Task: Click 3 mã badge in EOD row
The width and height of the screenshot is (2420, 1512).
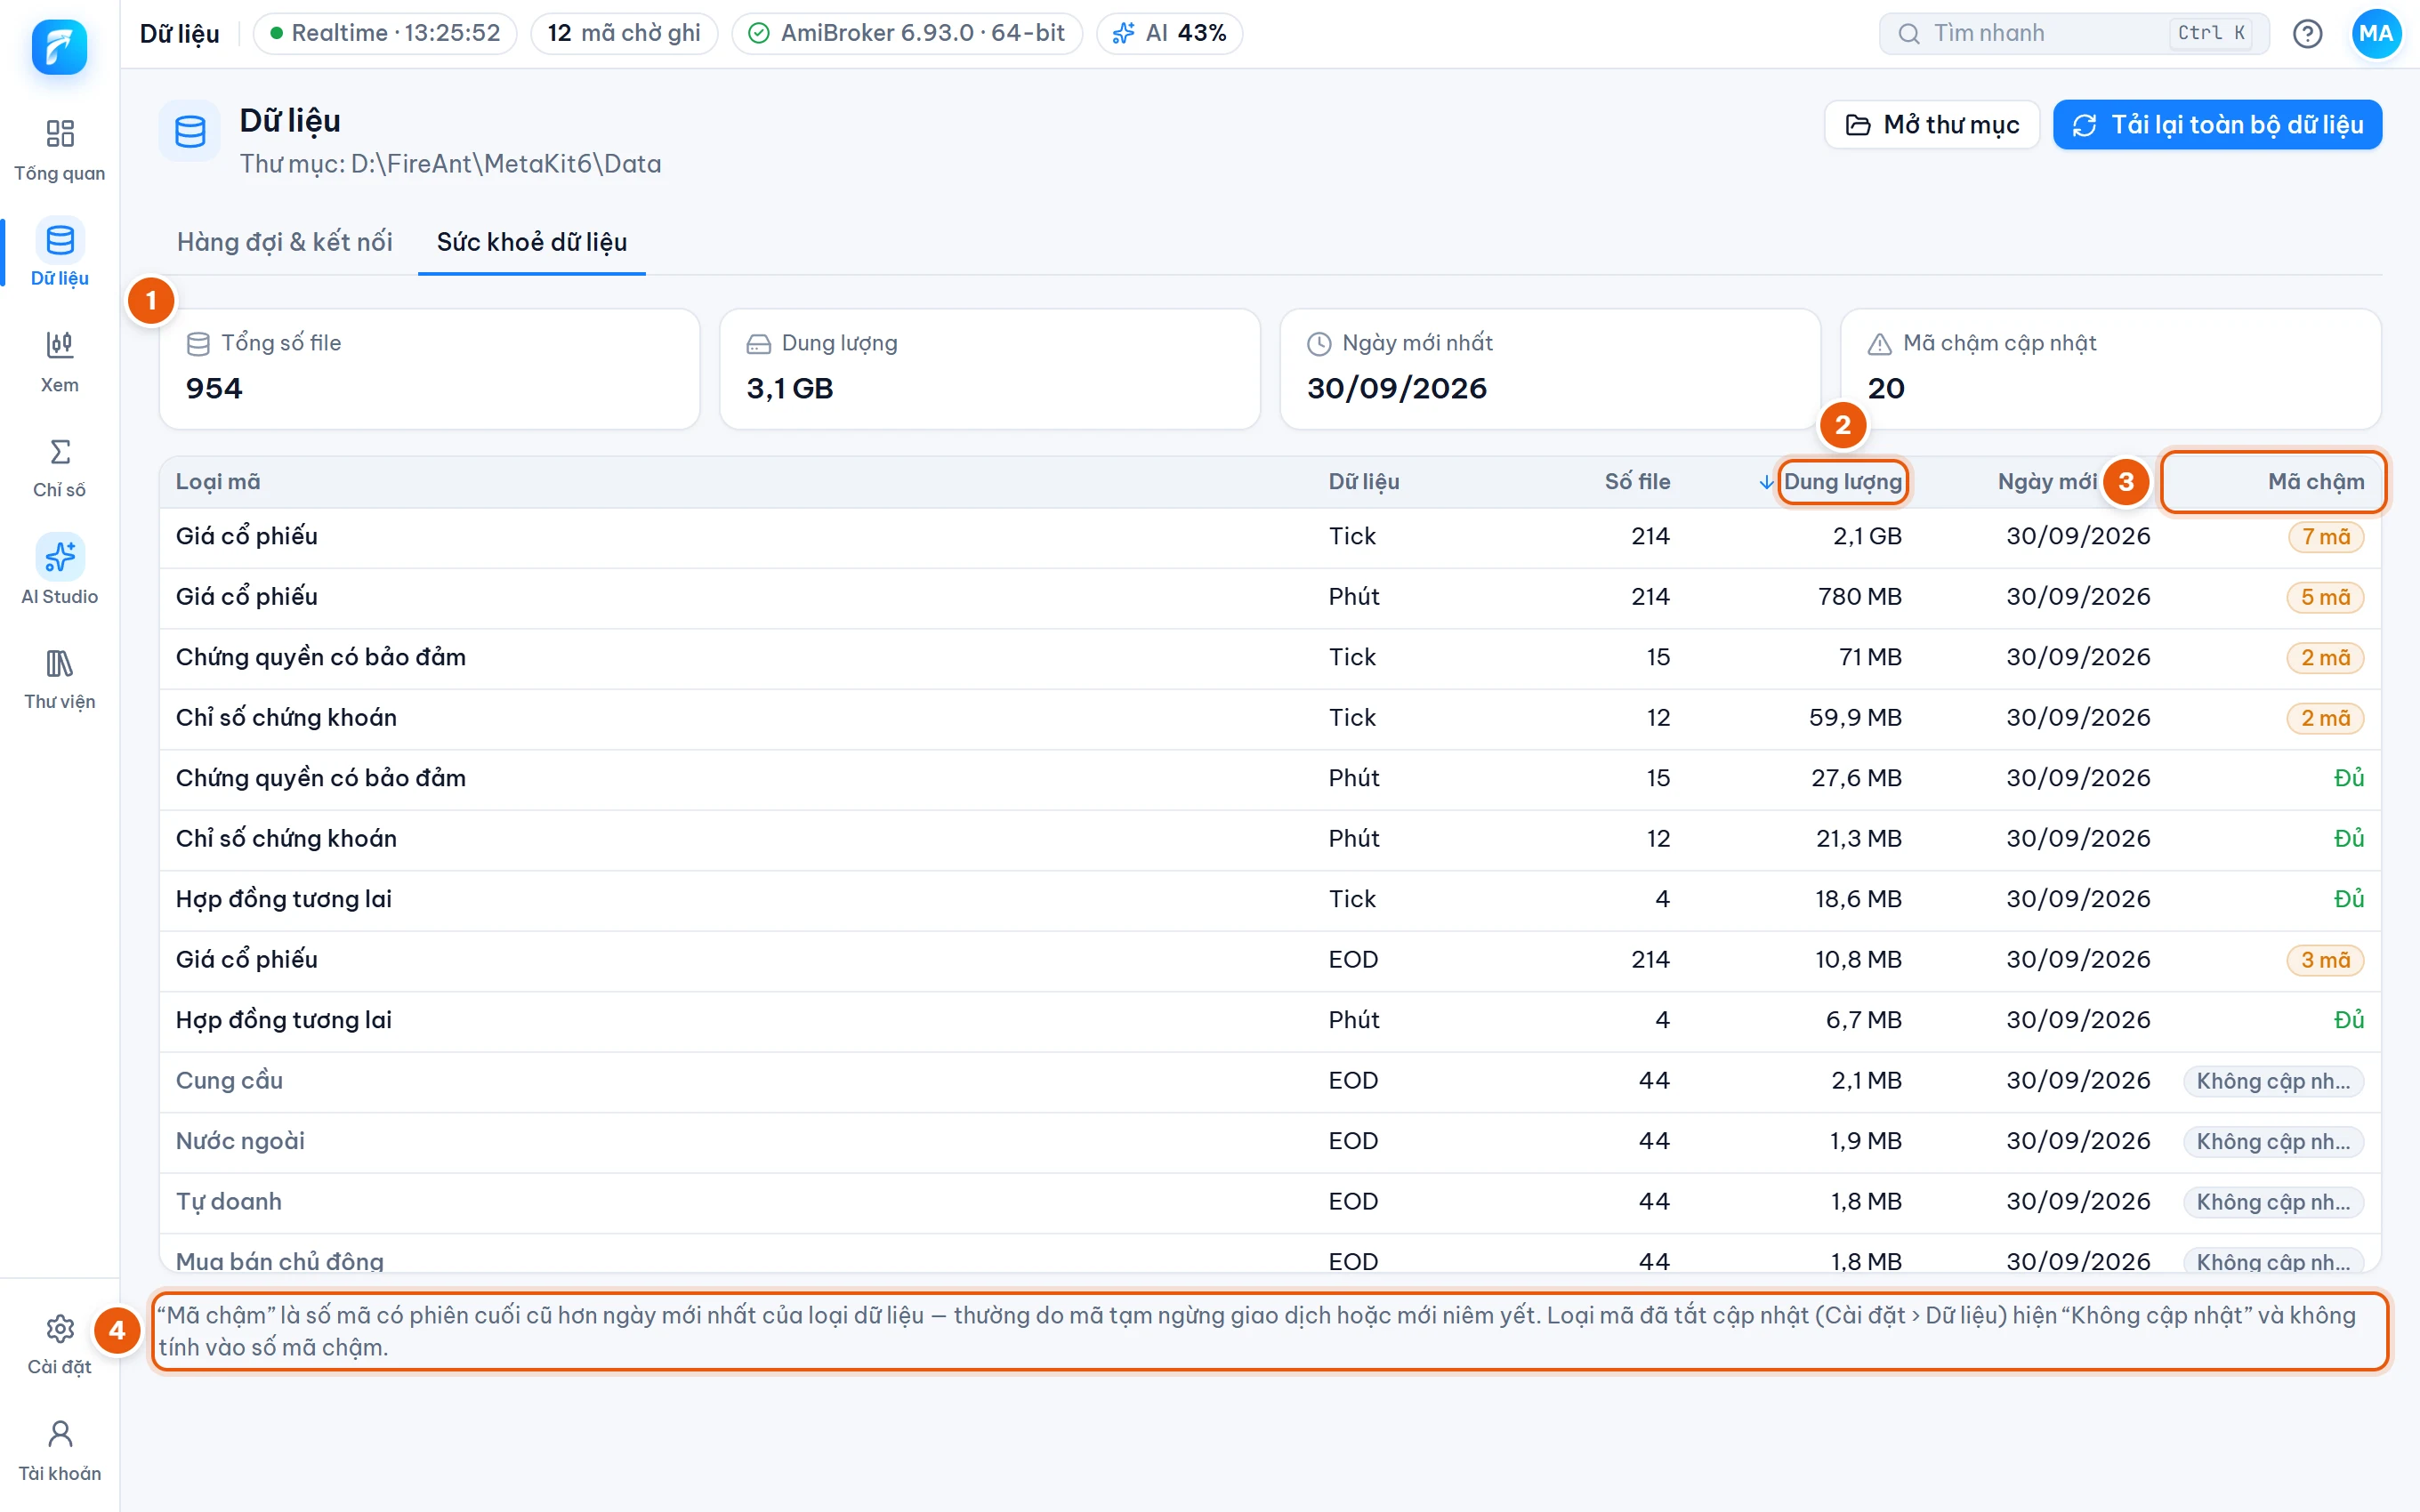Action: [2325, 960]
